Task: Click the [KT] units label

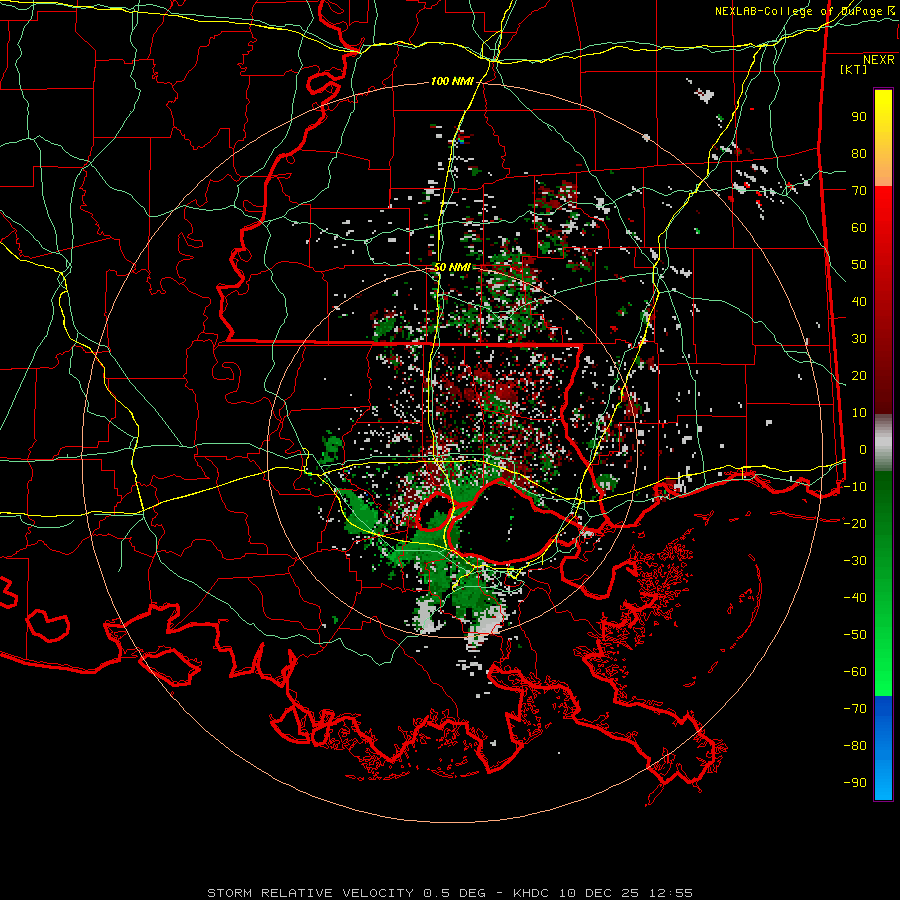Action: point(853,69)
